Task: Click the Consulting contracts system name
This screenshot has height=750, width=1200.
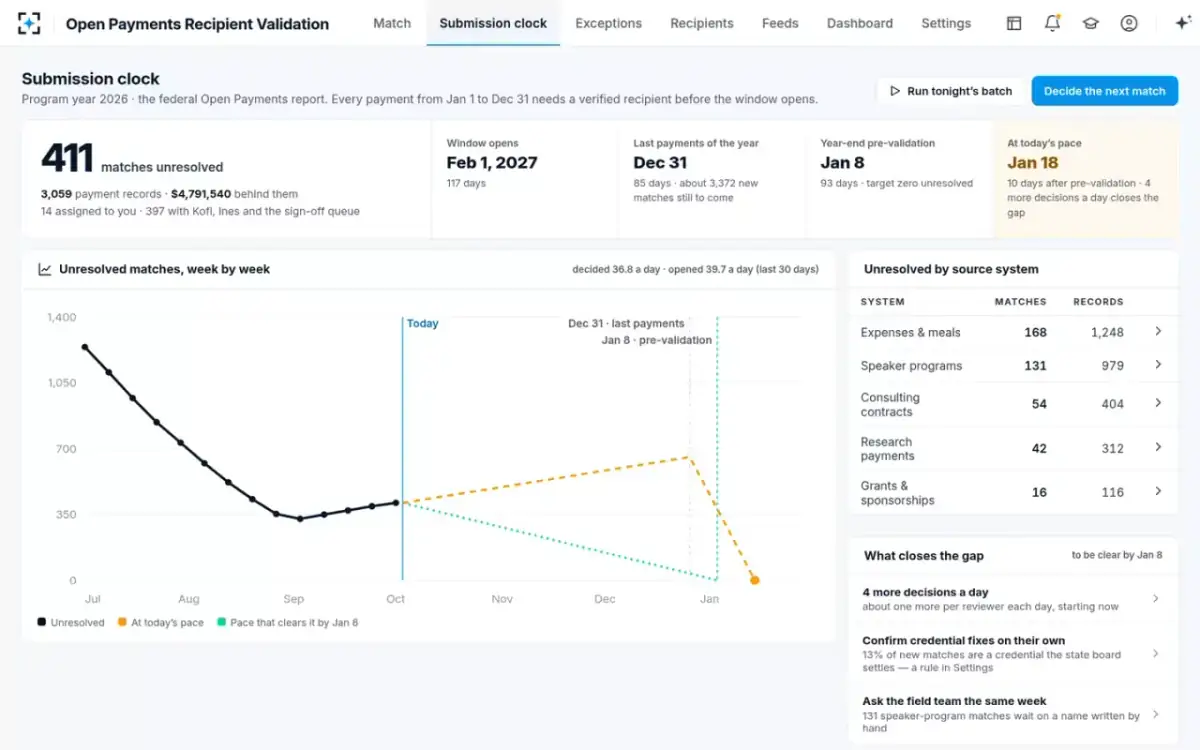Action: click(x=890, y=404)
